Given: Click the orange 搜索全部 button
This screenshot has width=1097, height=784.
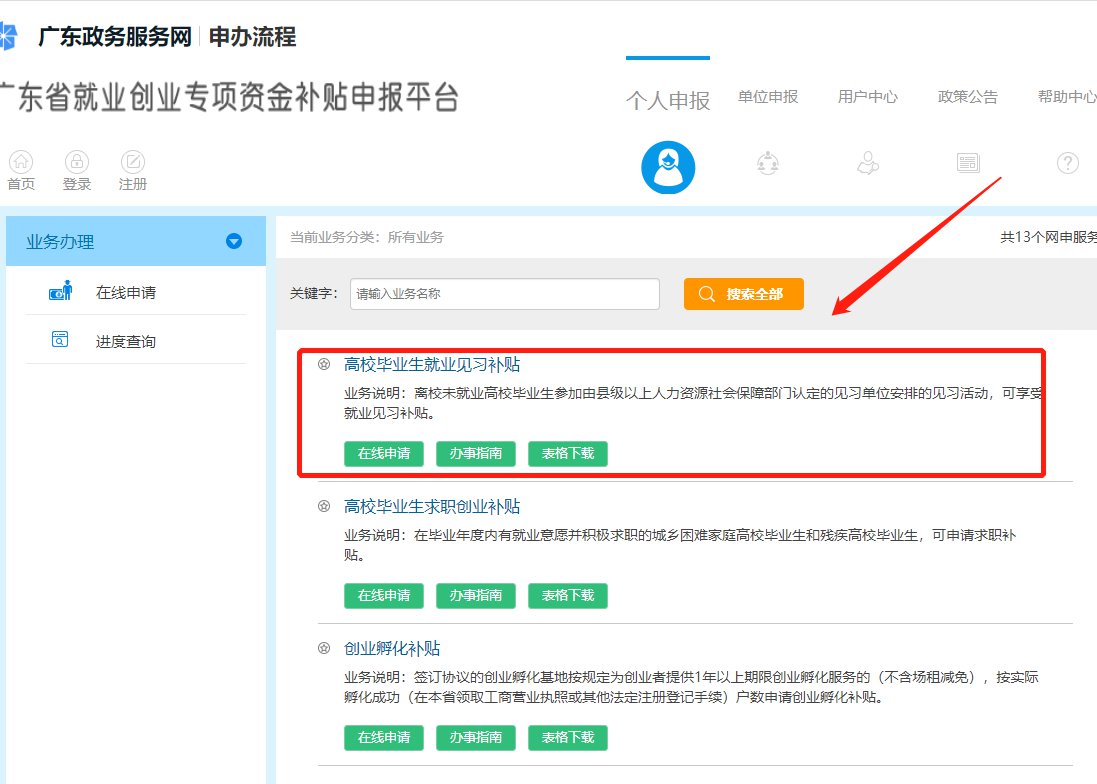Looking at the screenshot, I should (743, 294).
